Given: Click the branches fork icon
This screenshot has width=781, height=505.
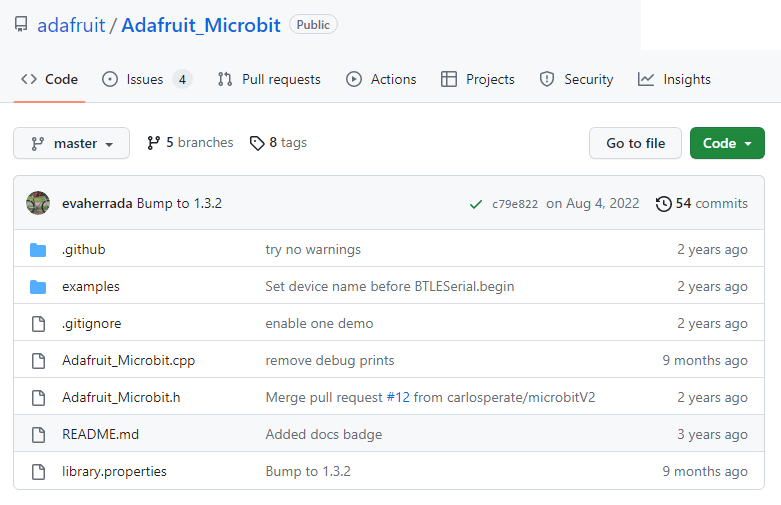Looking at the screenshot, I should [x=154, y=143].
